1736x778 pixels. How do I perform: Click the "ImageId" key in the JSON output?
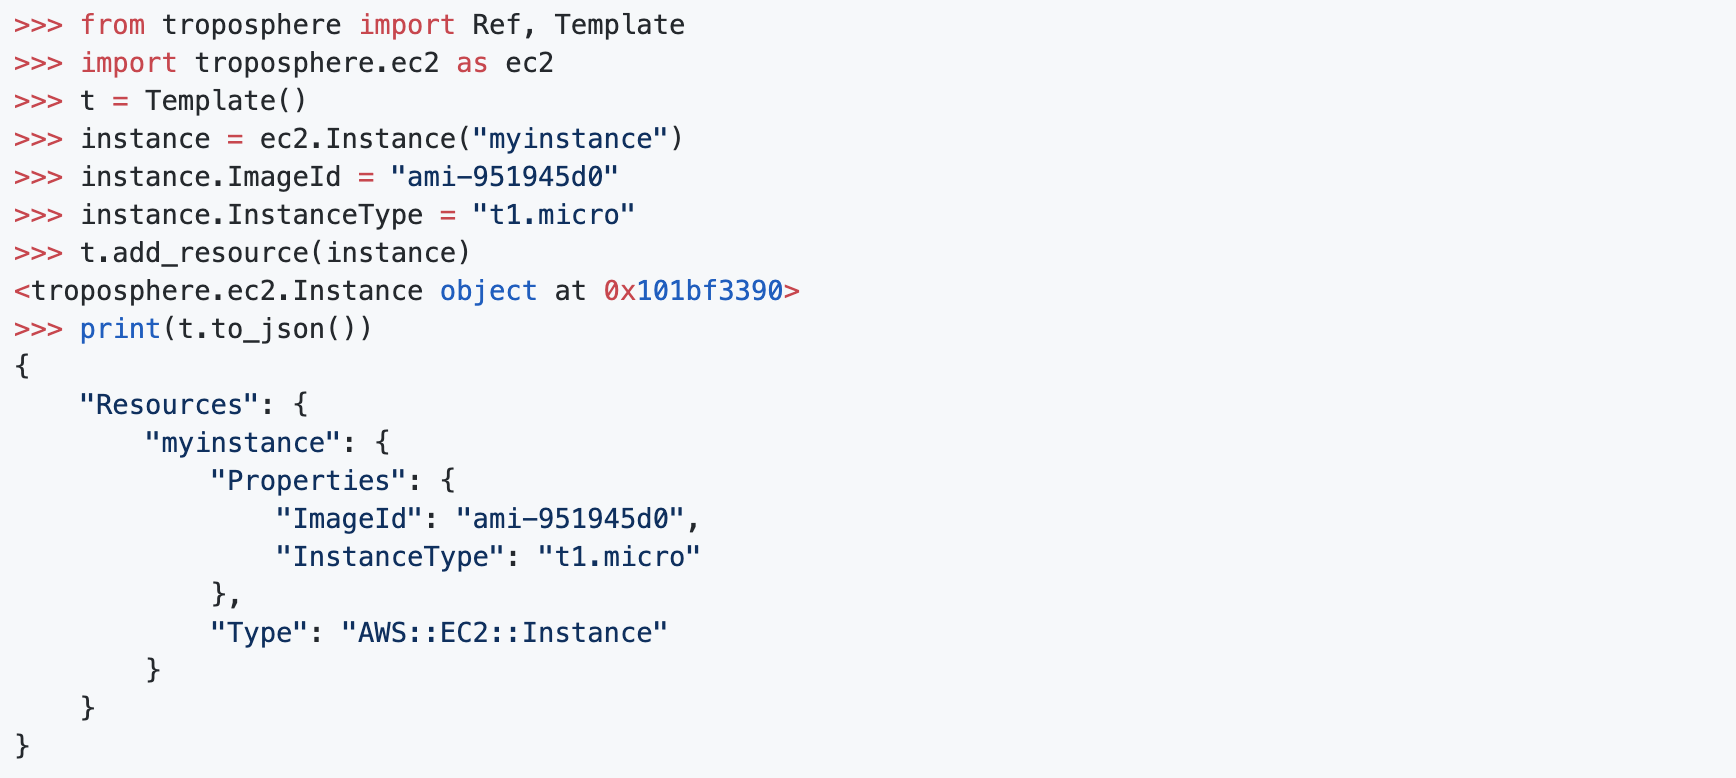tap(349, 519)
